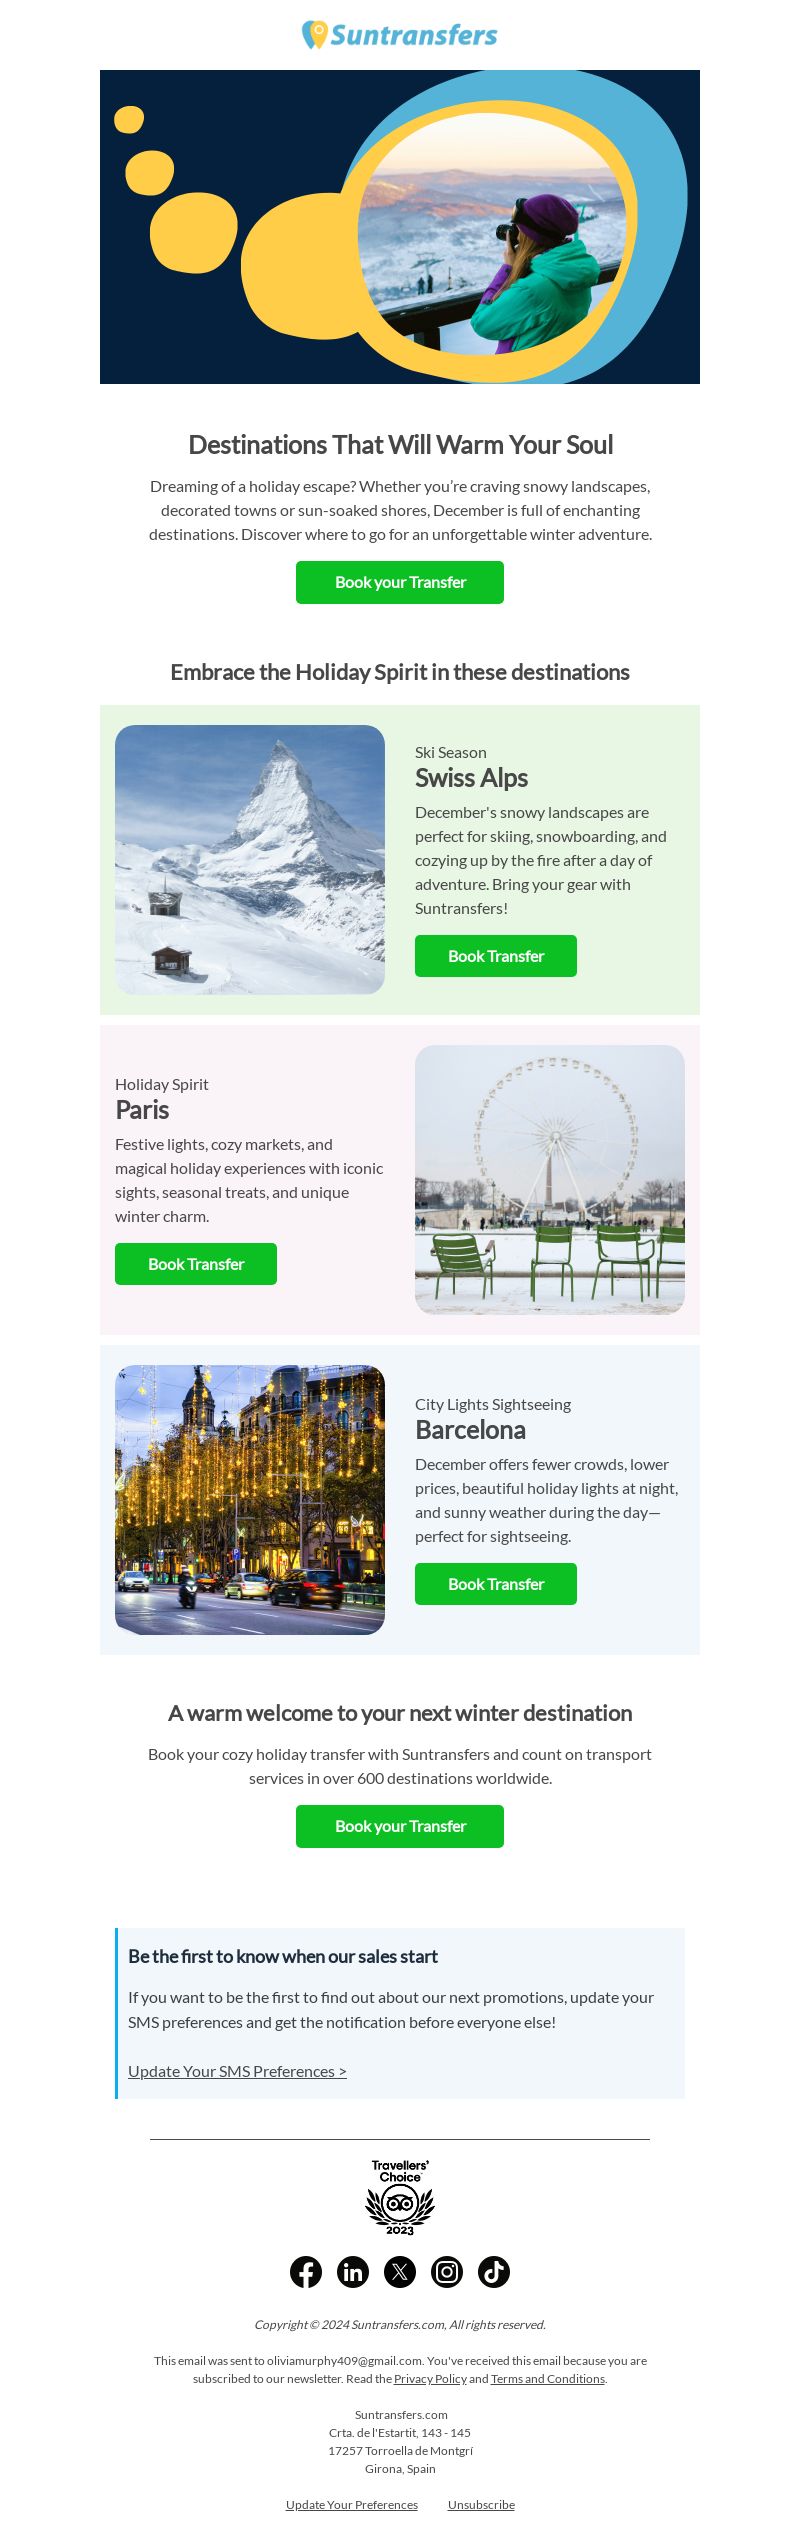Viewport: 800px width, 2541px height.
Task: Follow Update Your SMS Preferences link
Action: 237,2071
